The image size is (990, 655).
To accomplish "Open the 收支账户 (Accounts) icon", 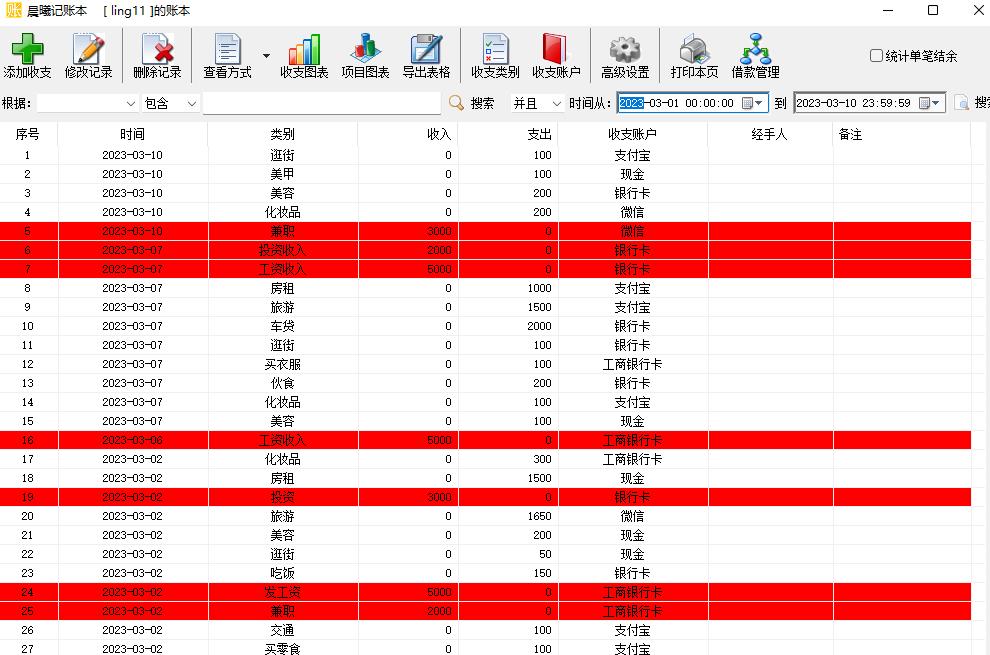I will [556, 55].
